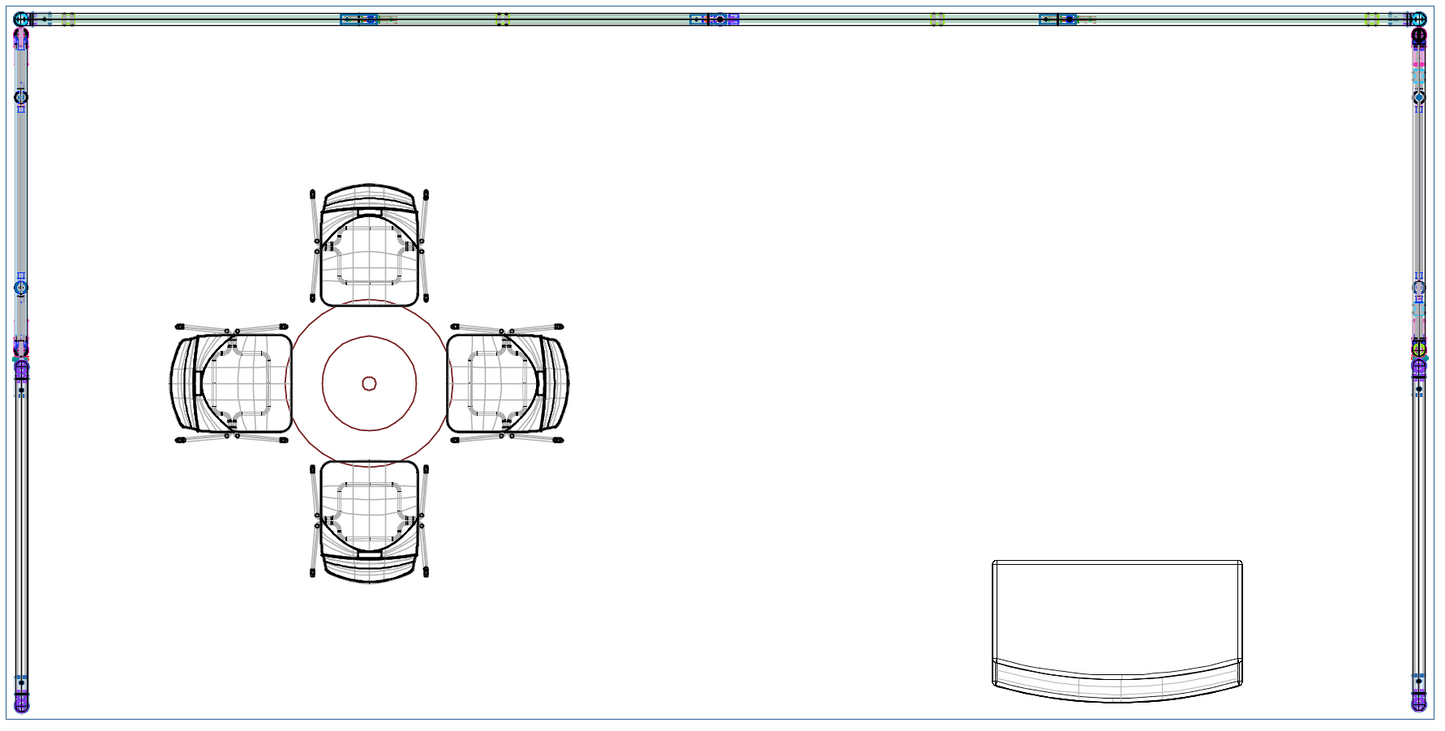Screen dimensions: 1445x731
Task: Select the blue connector at top wall center
Action: tap(720, 19)
